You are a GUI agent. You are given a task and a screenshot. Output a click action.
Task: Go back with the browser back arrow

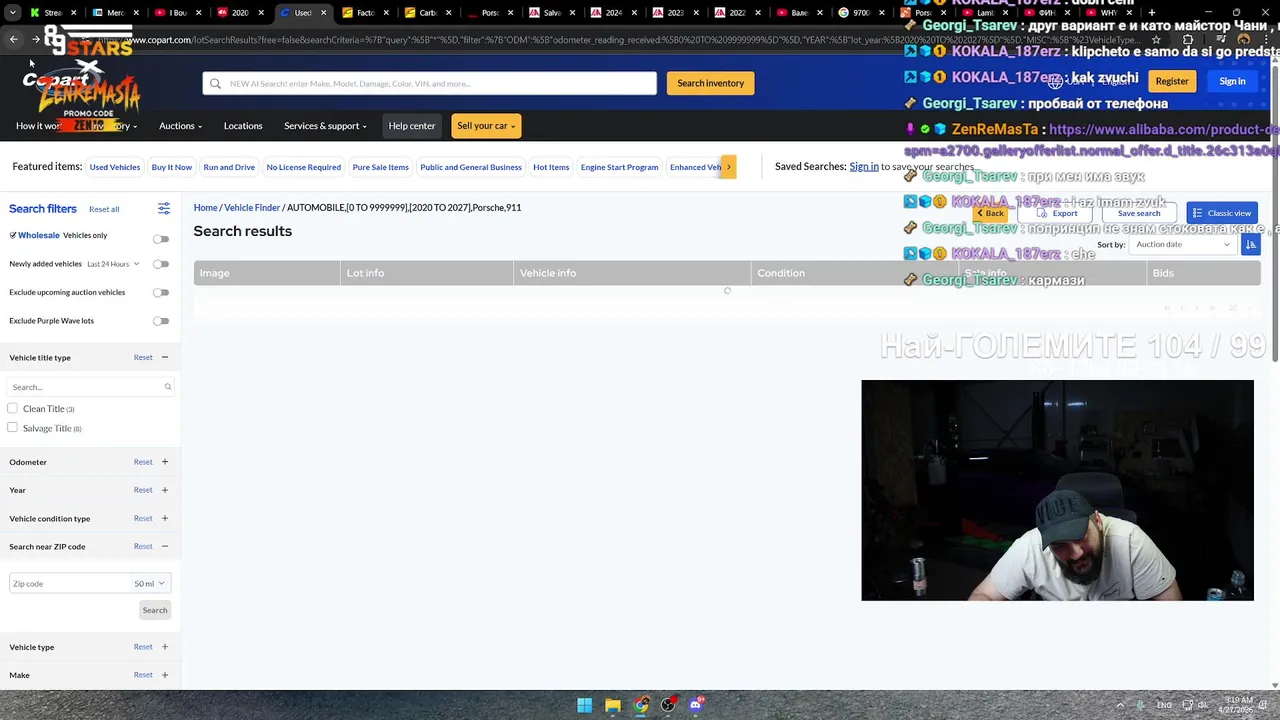(13, 39)
